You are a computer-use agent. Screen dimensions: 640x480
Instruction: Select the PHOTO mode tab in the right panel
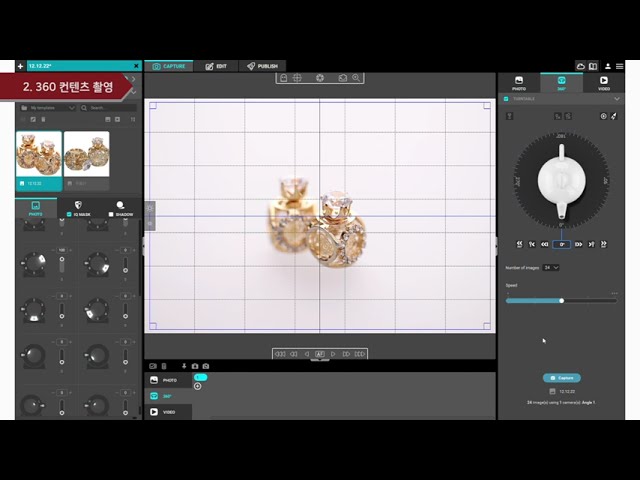(519, 83)
